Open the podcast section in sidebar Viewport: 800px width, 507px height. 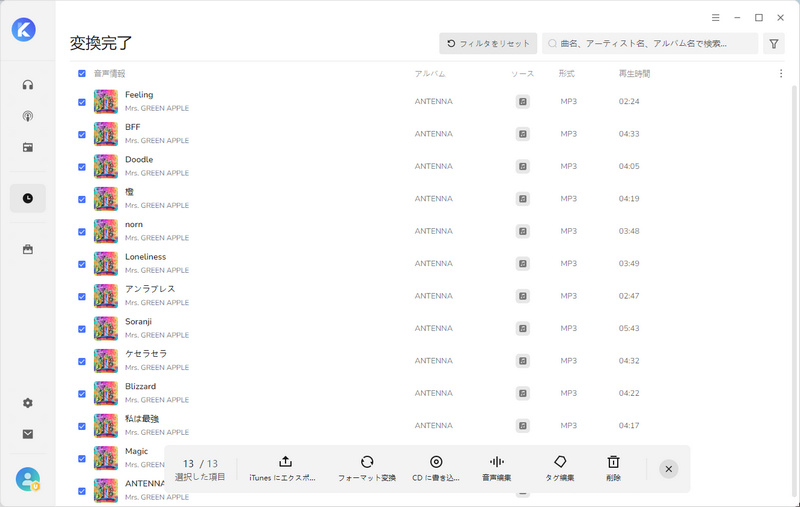[x=28, y=116]
